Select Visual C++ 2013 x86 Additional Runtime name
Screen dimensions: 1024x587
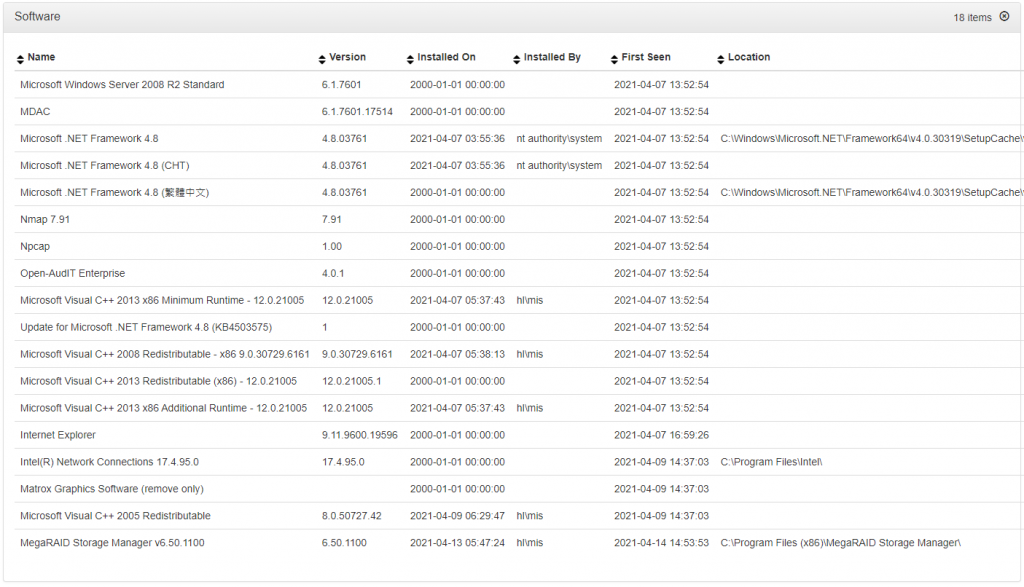[163, 408]
